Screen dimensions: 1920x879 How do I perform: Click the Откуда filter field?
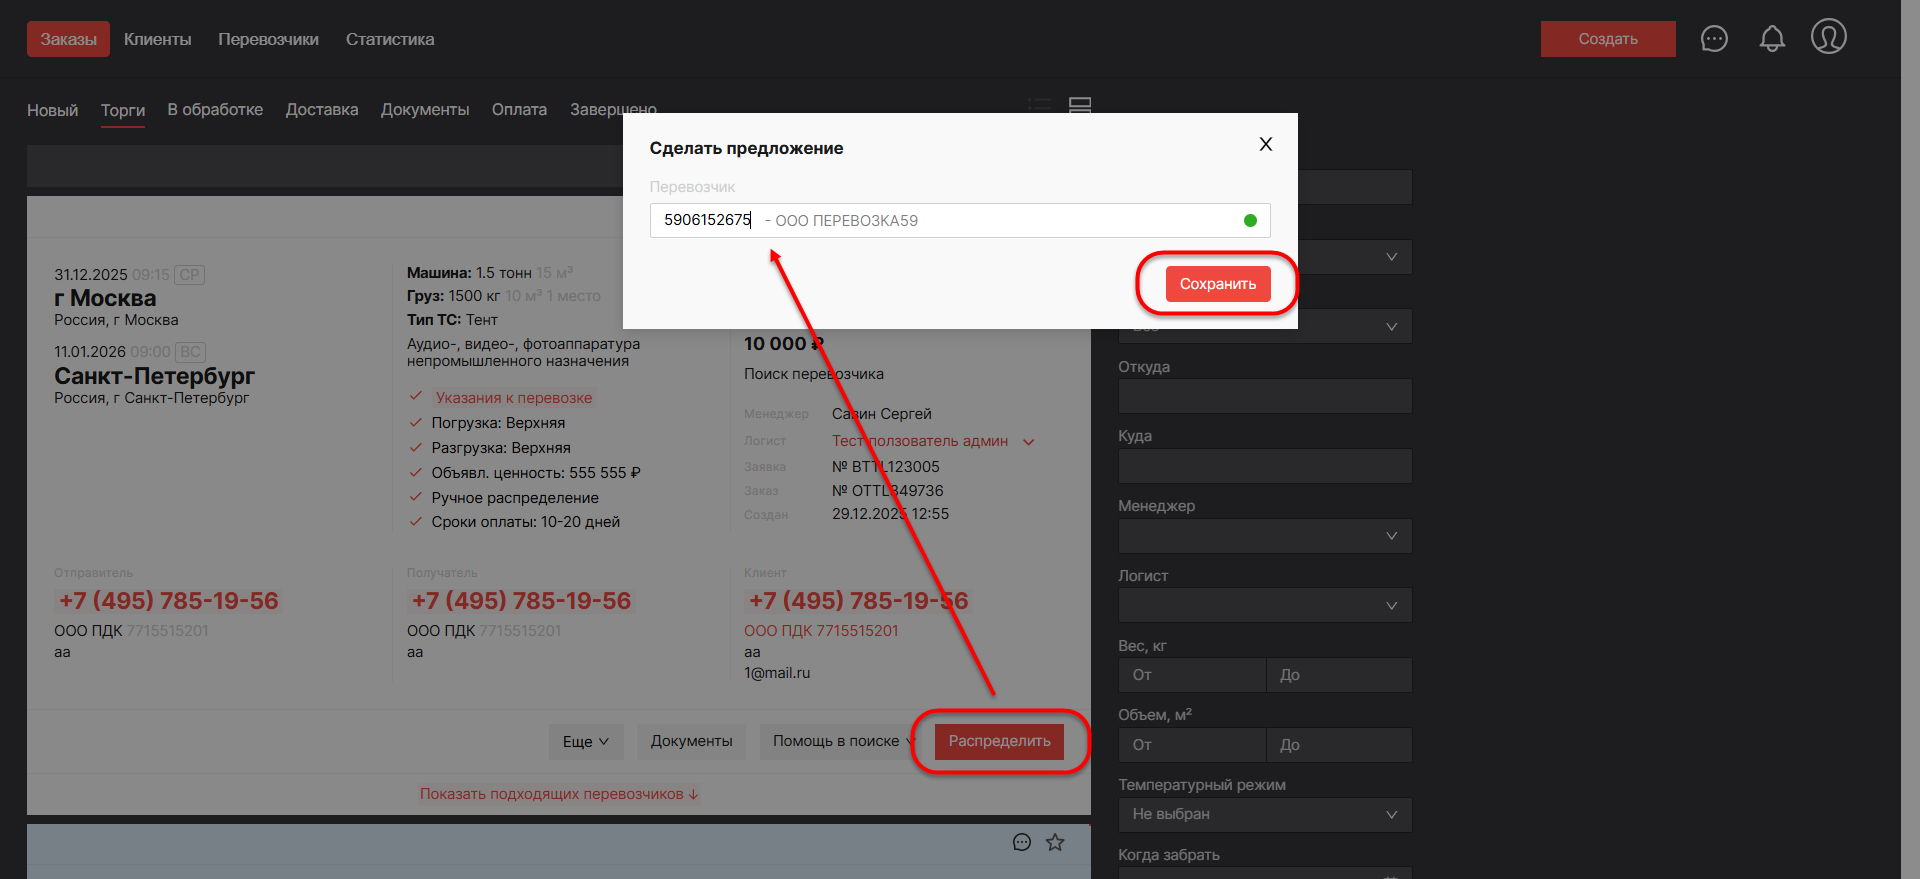[x=1264, y=396]
